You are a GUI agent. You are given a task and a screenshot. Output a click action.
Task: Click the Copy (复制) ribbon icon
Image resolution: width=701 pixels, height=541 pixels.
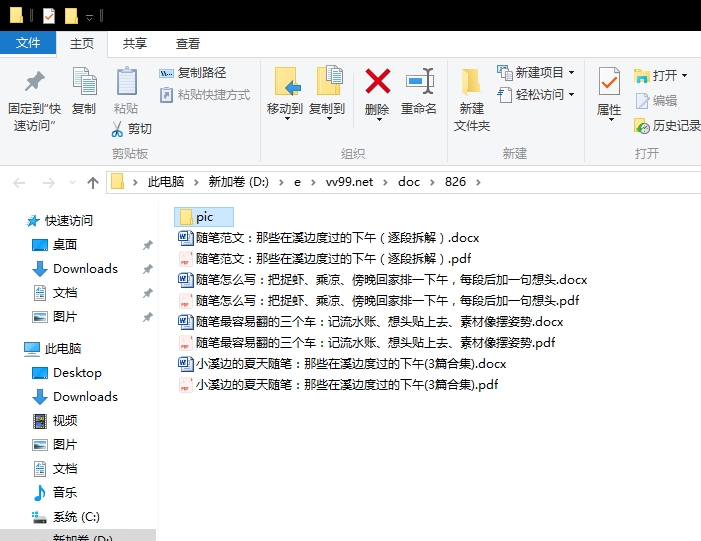pos(84,81)
